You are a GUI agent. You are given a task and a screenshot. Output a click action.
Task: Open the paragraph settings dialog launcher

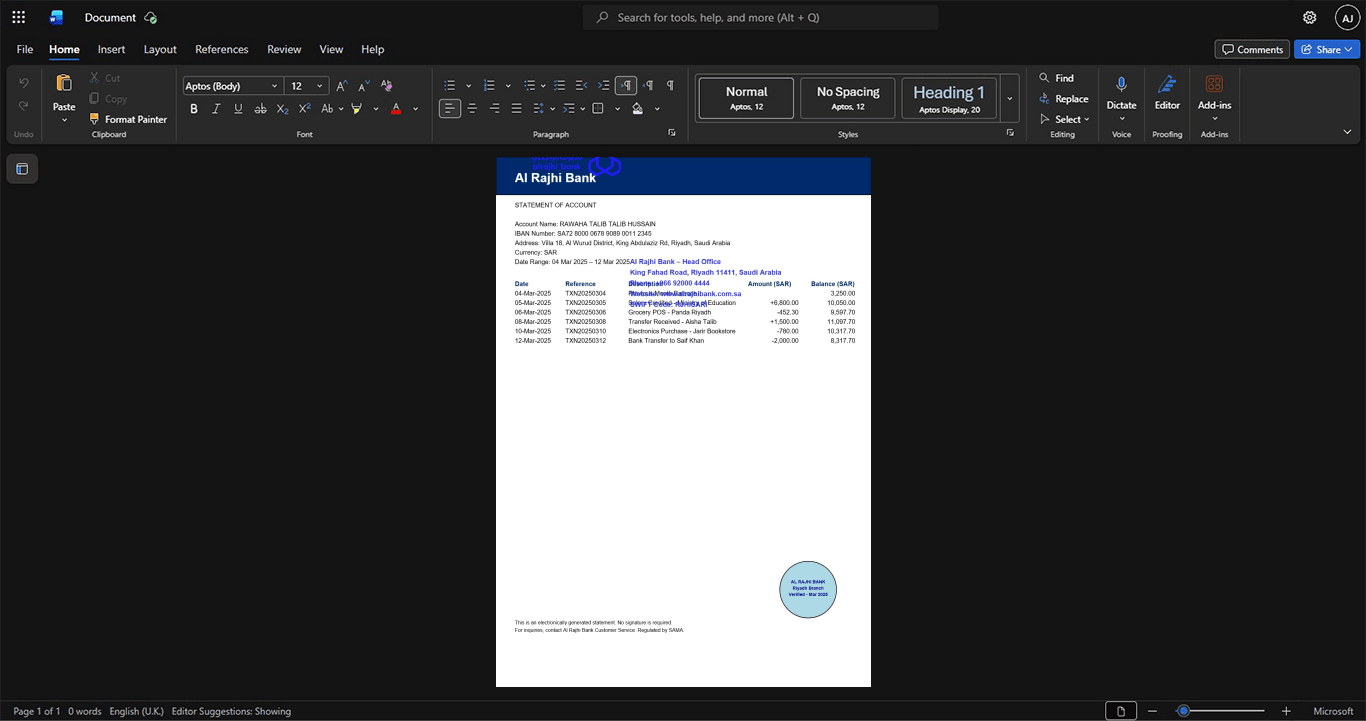click(x=671, y=132)
